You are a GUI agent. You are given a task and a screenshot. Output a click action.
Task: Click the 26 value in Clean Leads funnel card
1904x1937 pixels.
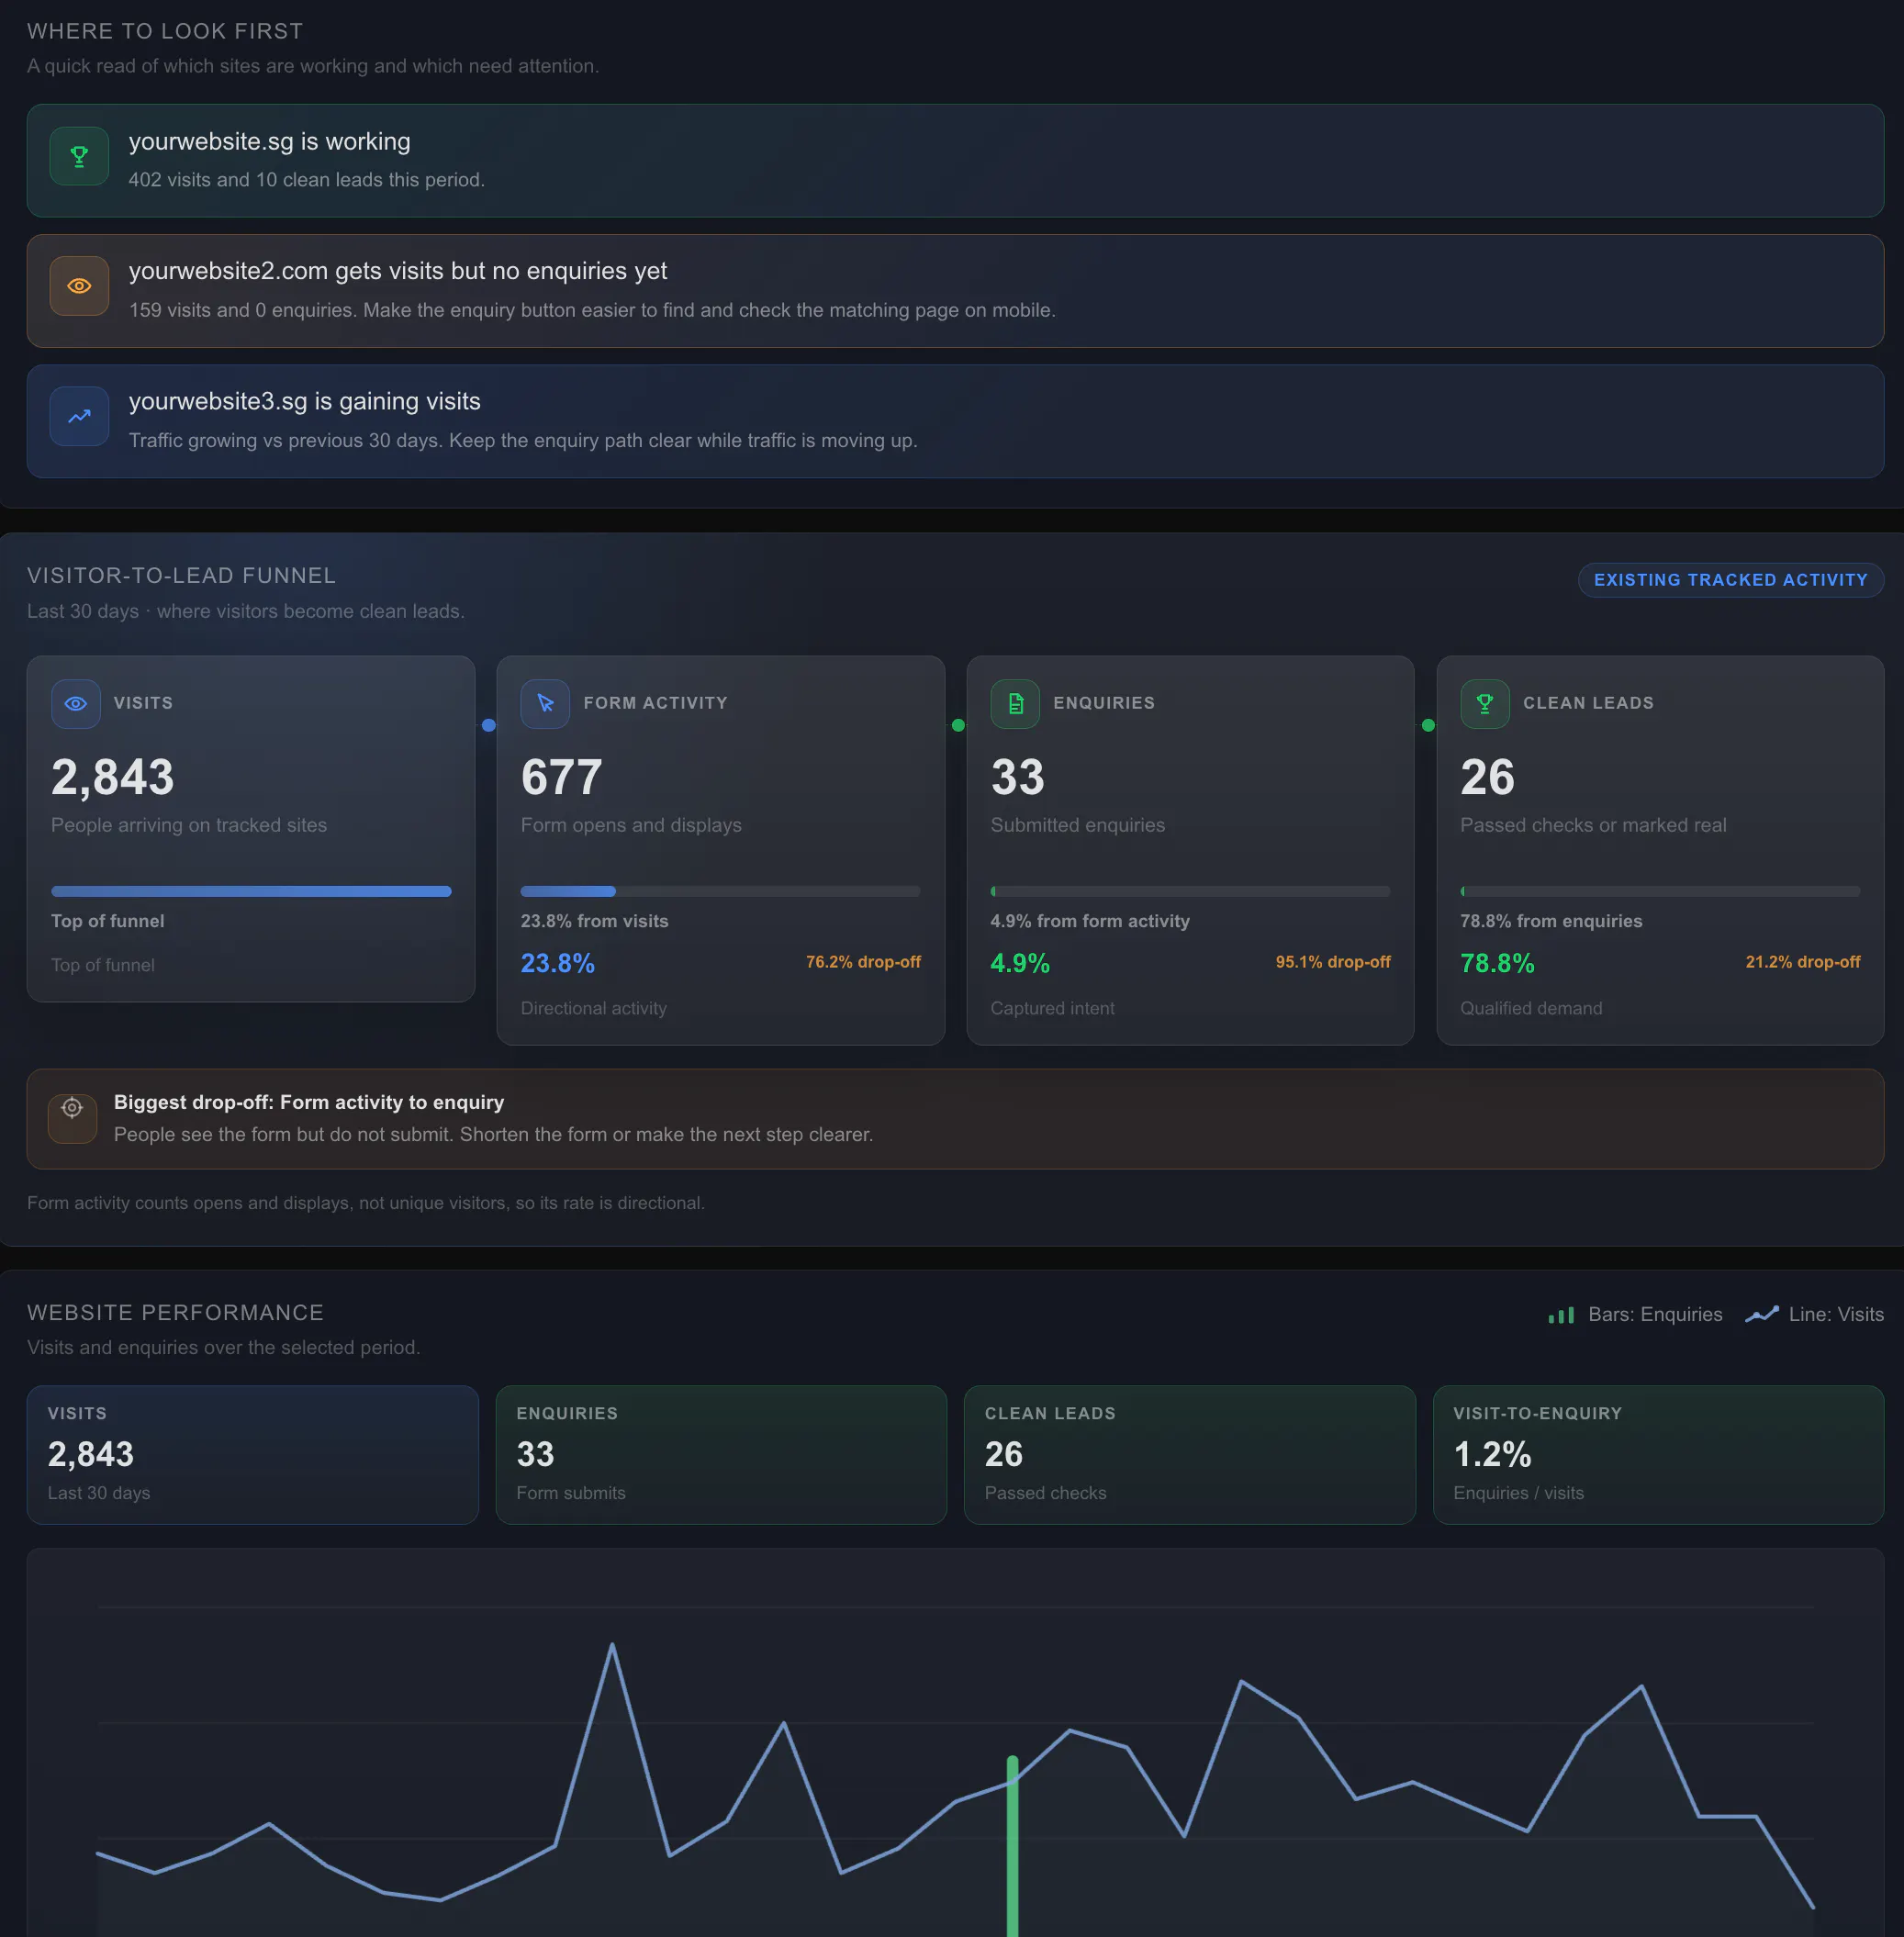[1488, 778]
